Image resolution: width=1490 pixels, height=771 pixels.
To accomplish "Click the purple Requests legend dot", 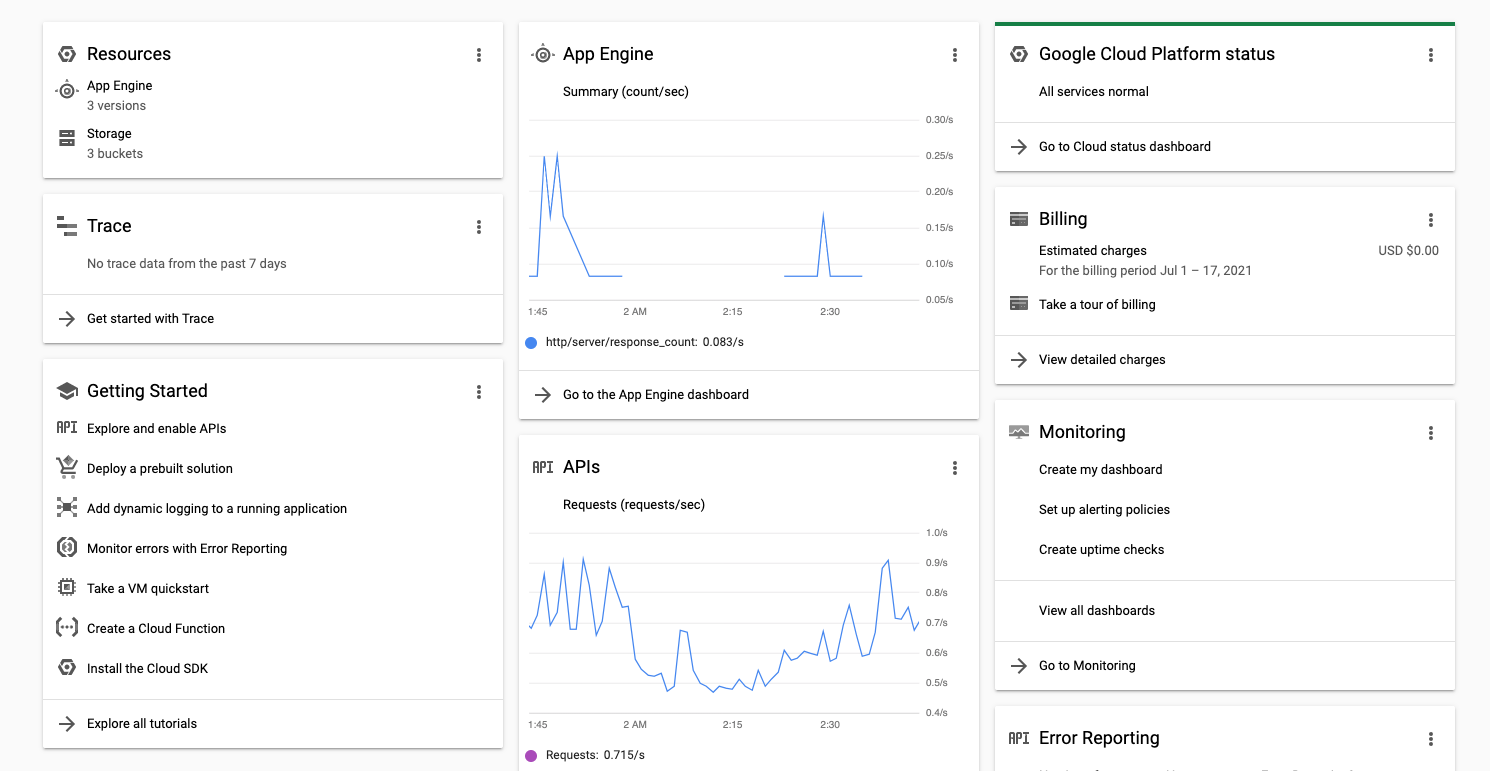I will (x=531, y=755).
